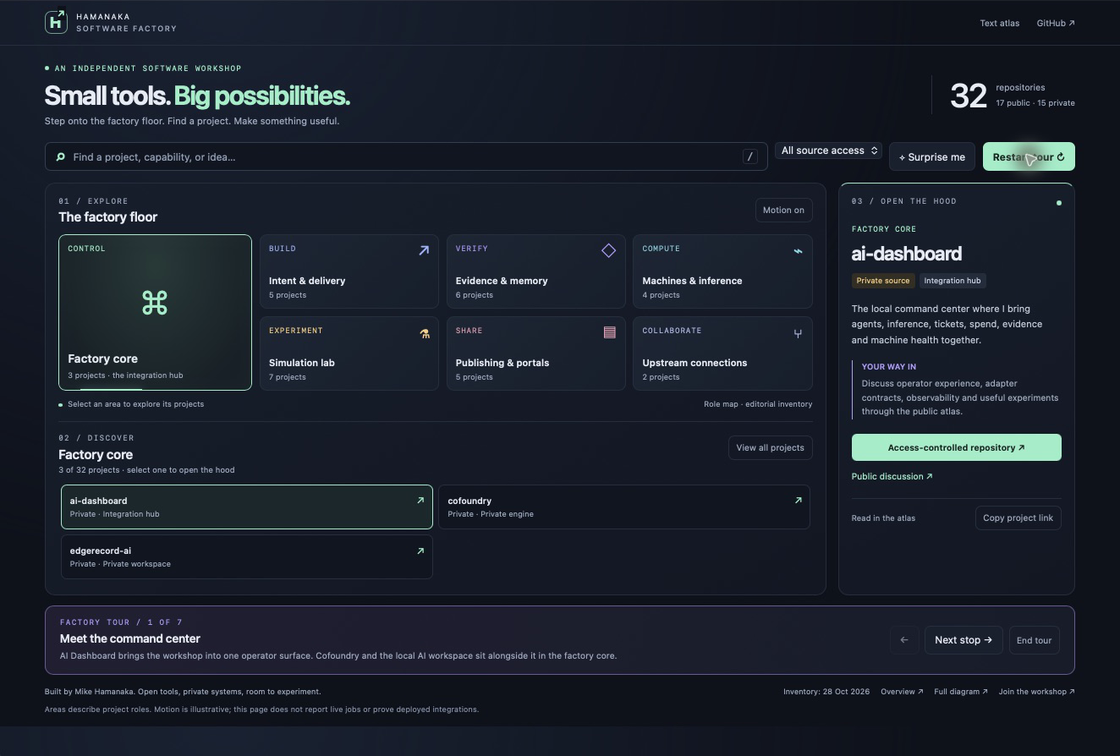Select the cofoundry project row
The height and width of the screenshot is (756, 1120).
tap(624, 507)
